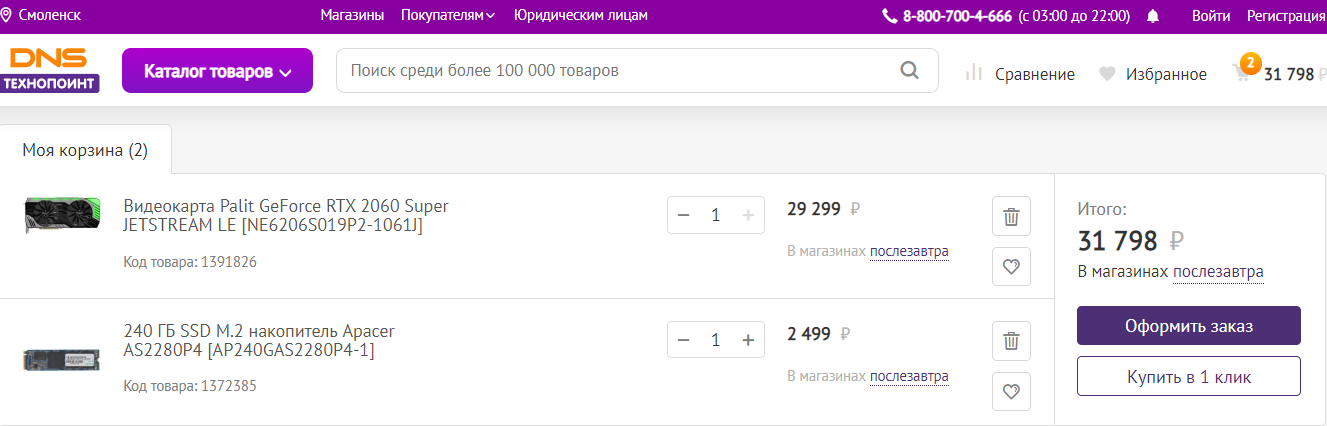Image resolution: width=1327 pixels, height=426 pixels.
Task: Expand the Покупателям menu
Action: click(448, 15)
